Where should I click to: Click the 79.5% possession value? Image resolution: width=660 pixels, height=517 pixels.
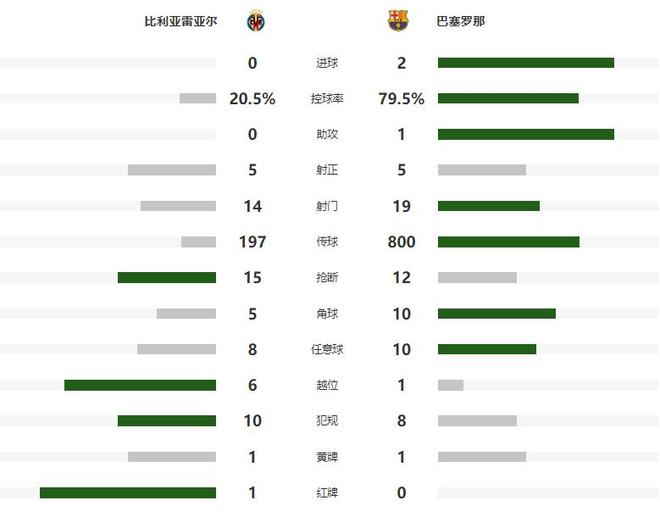pos(401,99)
